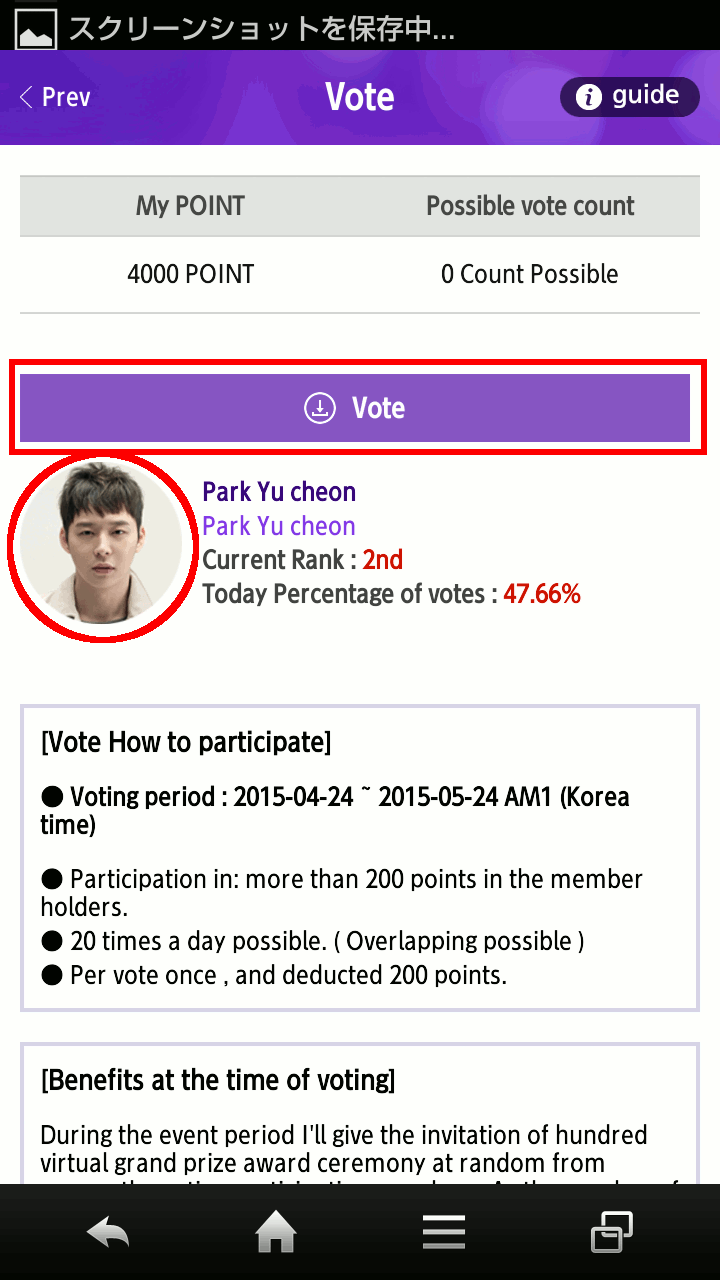Open the guide button label
720x1280 pixels.
coord(645,96)
